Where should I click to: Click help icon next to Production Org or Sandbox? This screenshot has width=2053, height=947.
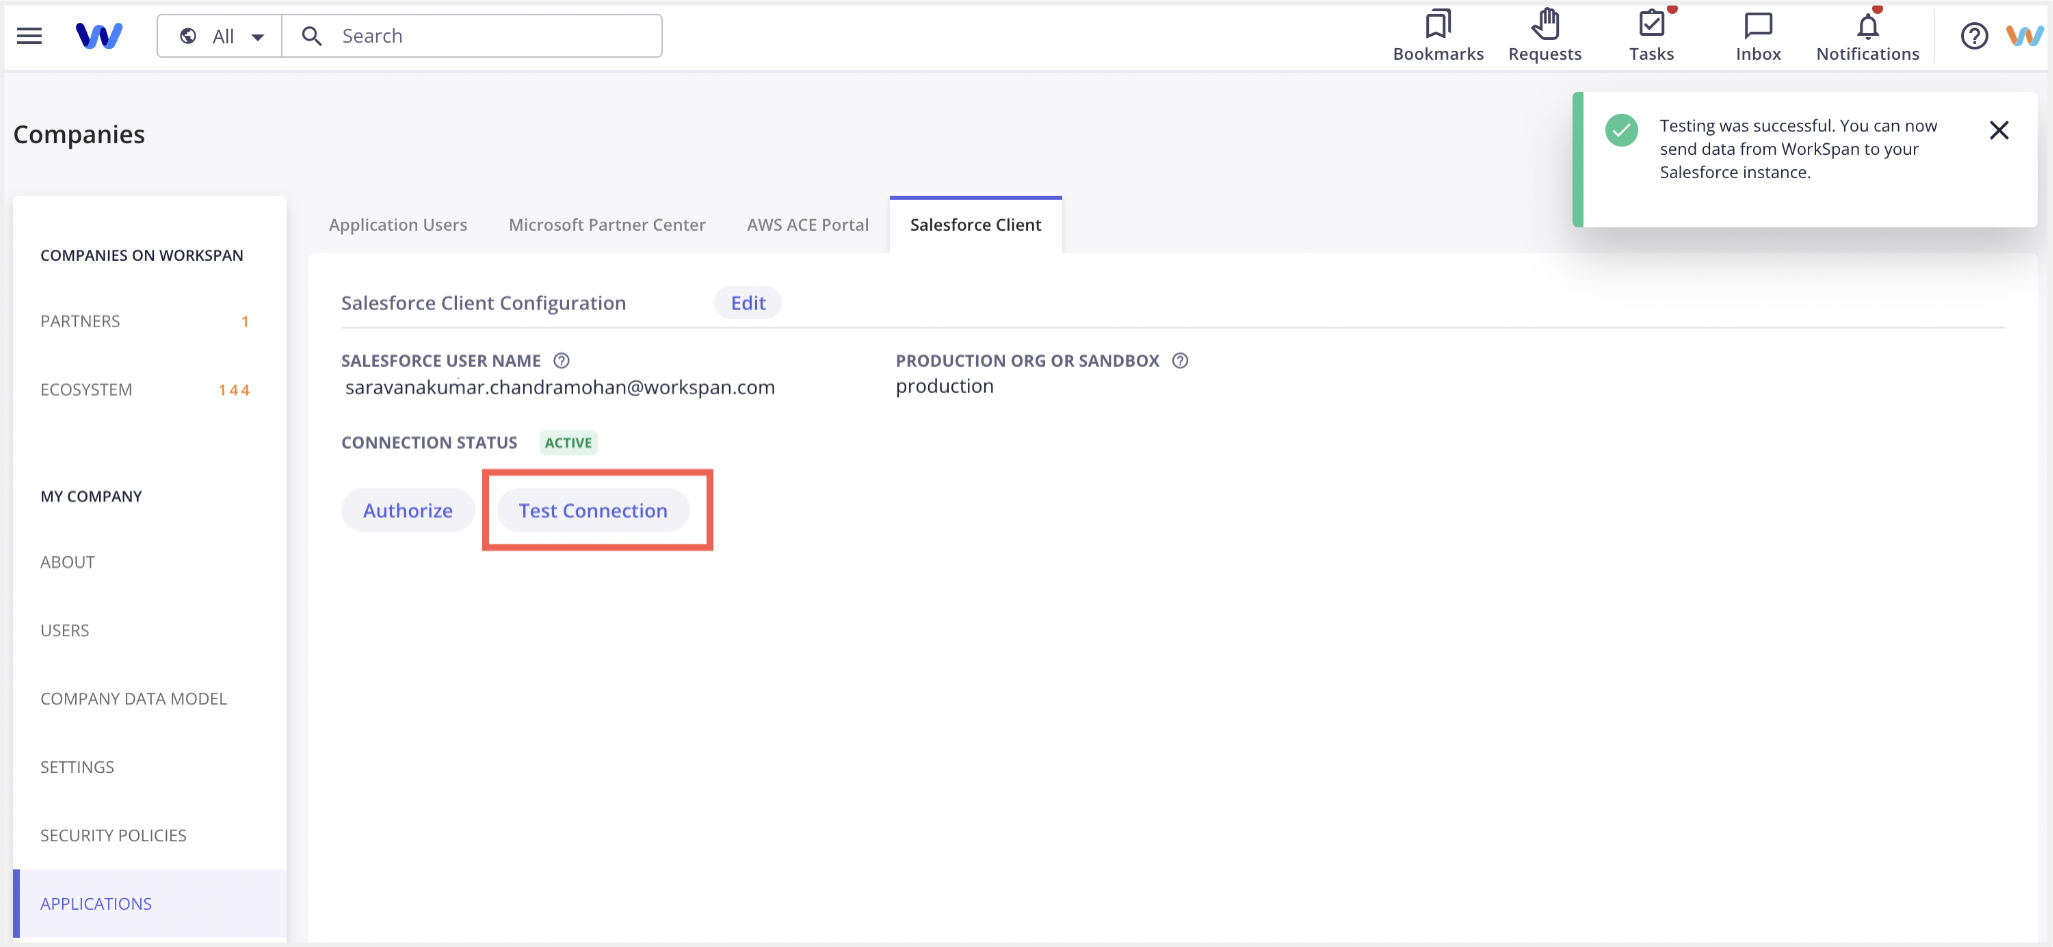(1180, 361)
